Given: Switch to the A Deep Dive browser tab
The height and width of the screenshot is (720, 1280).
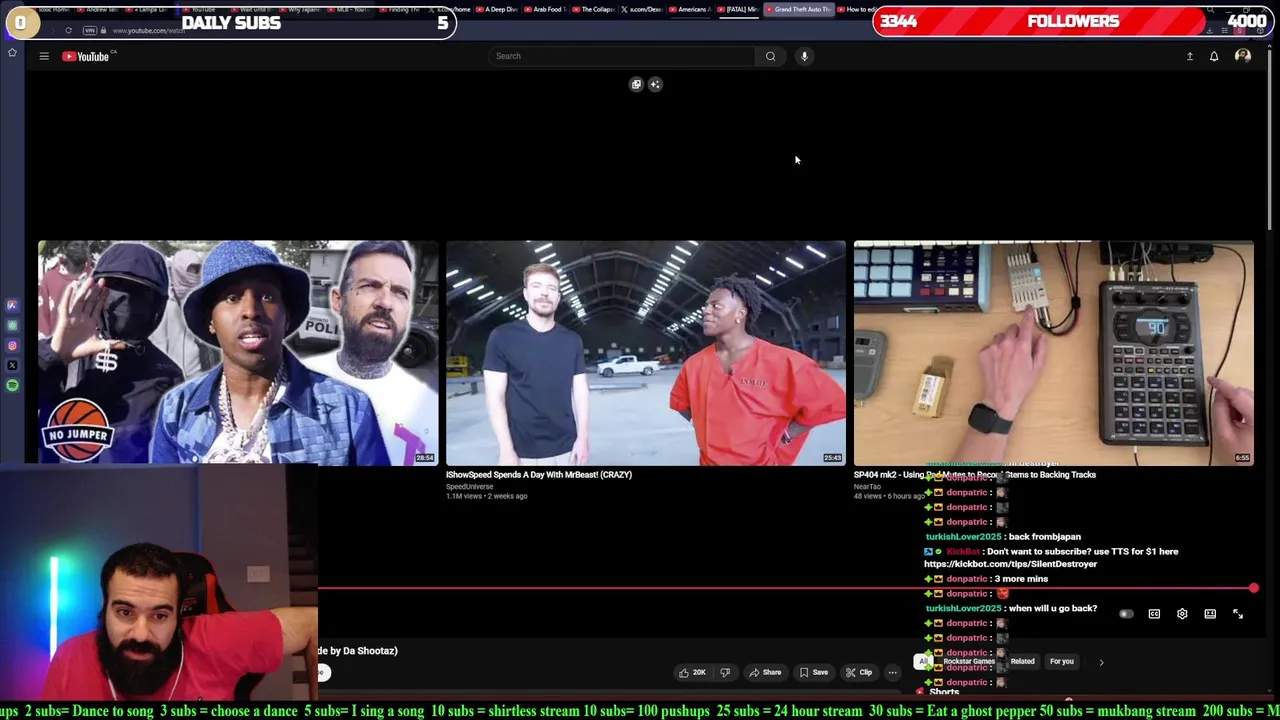Looking at the screenshot, I should (x=497, y=9).
